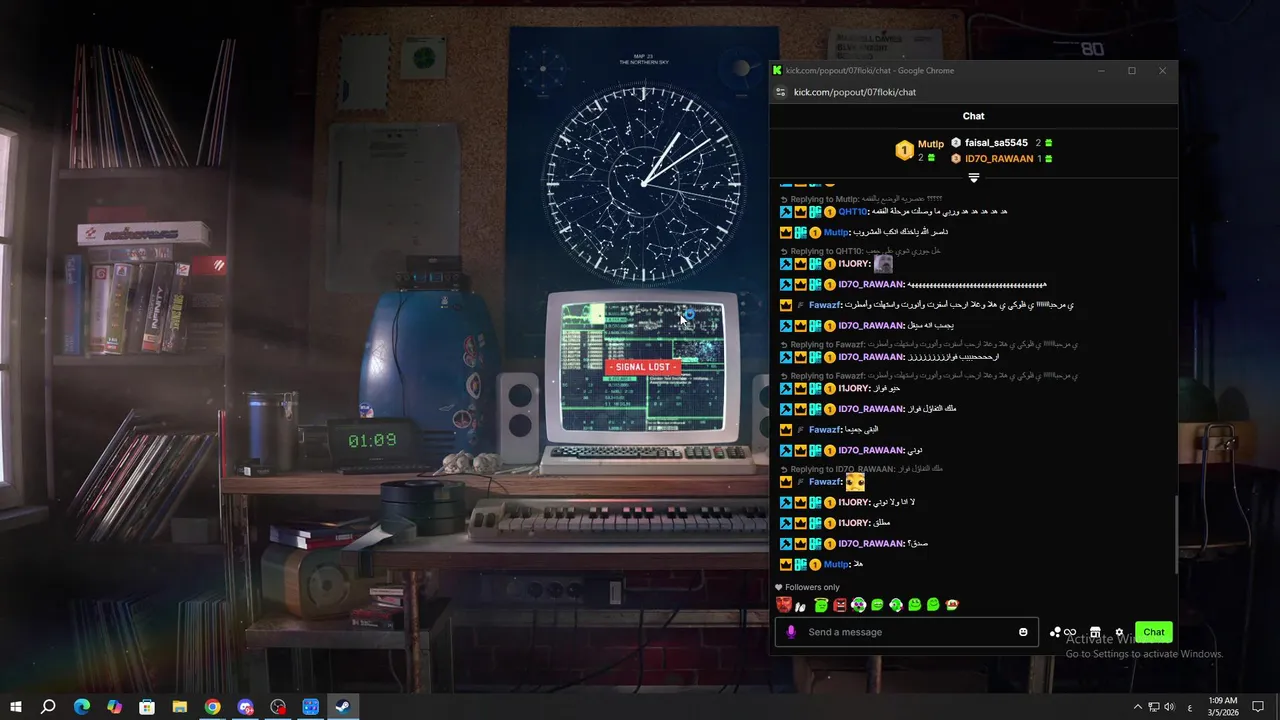1280x720 pixels.
Task: Open Windows Search from the taskbar
Action: tap(48, 707)
